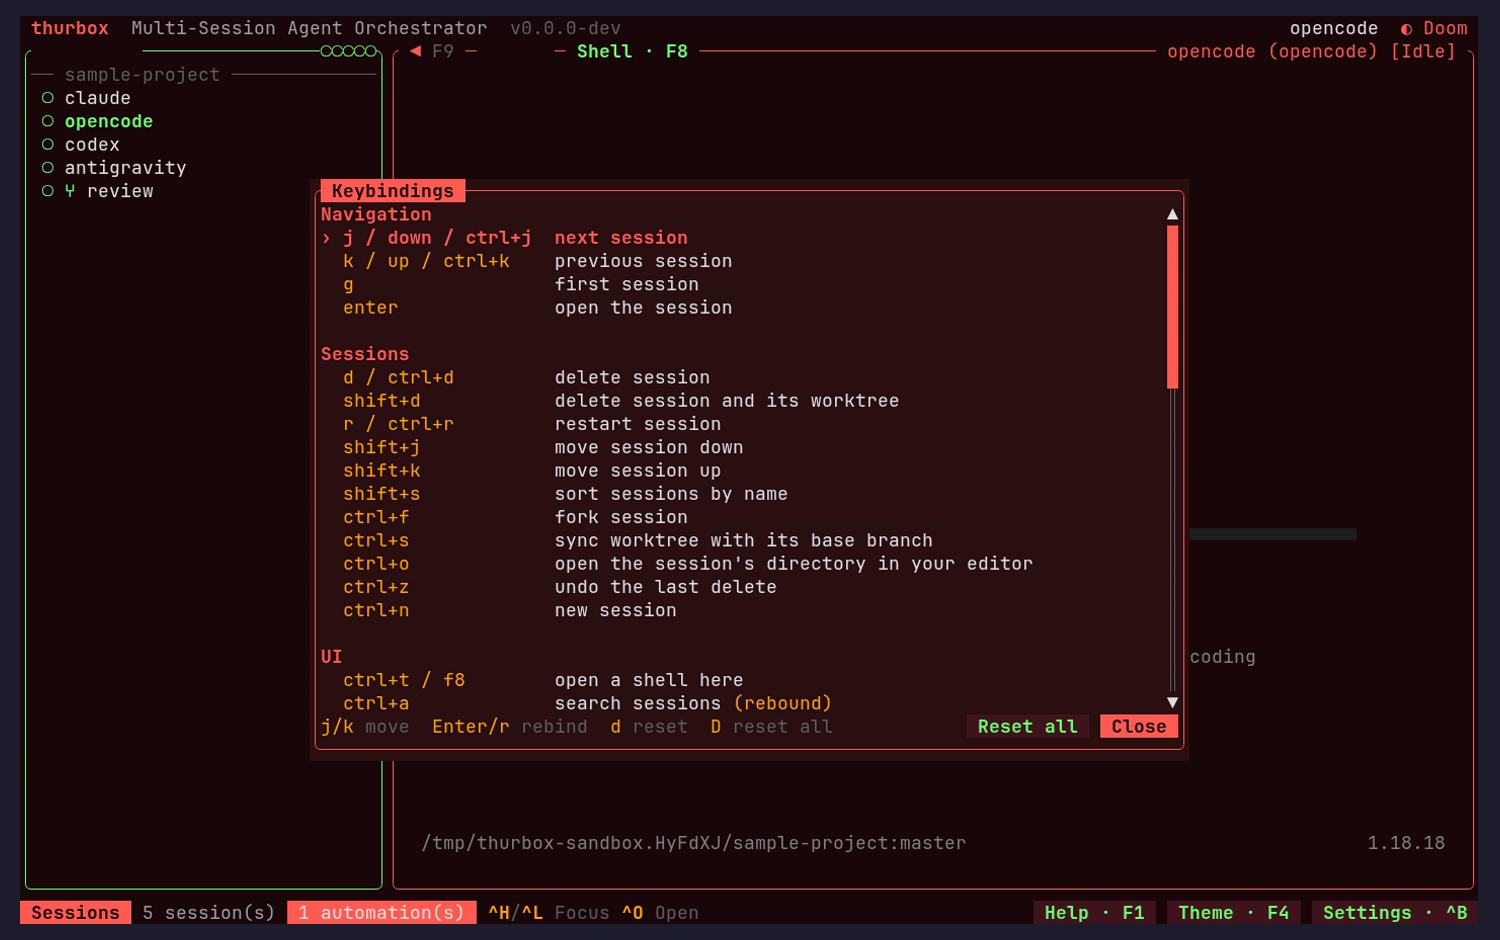1500x940 pixels.
Task: Click the thurbox app name
Action: pos(70,29)
